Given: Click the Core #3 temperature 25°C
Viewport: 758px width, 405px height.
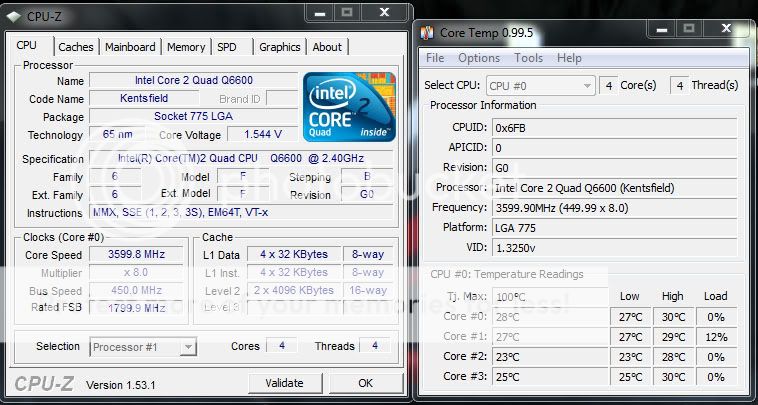Looking at the screenshot, I should [550, 376].
